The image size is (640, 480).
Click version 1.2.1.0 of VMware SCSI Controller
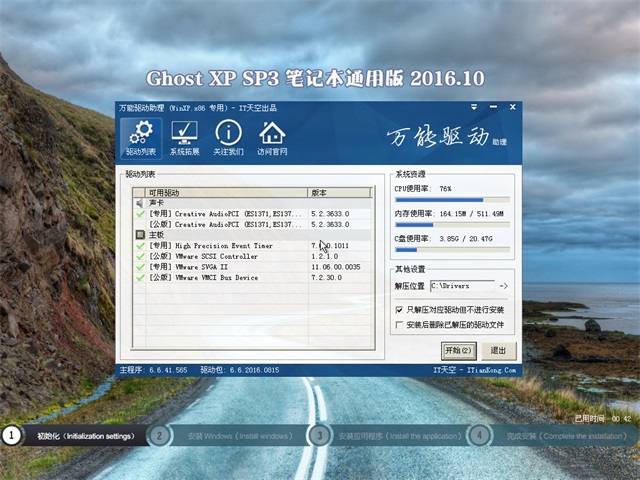pyautogui.click(x=325, y=256)
